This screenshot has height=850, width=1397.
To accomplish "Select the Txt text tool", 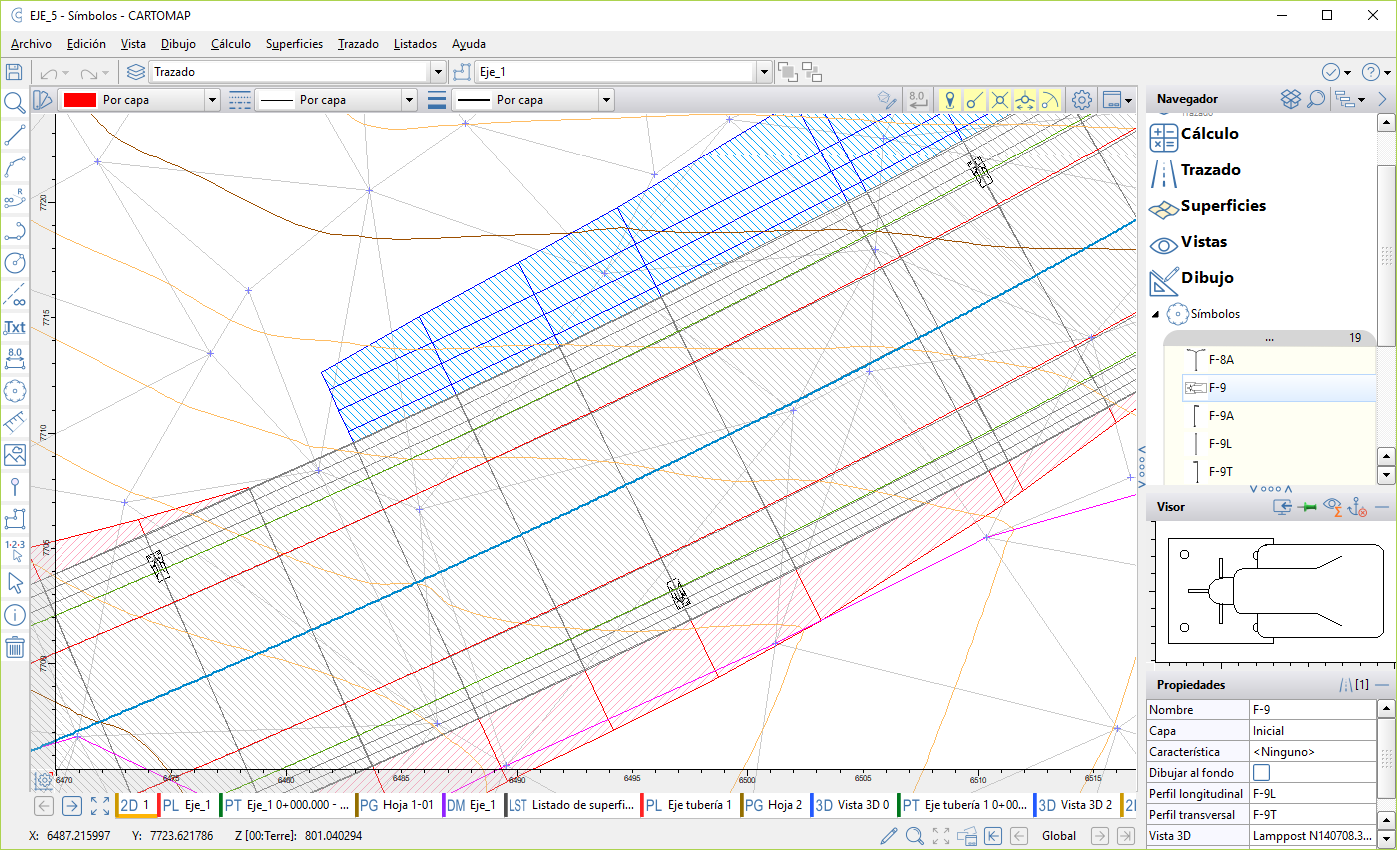I will click(15, 327).
